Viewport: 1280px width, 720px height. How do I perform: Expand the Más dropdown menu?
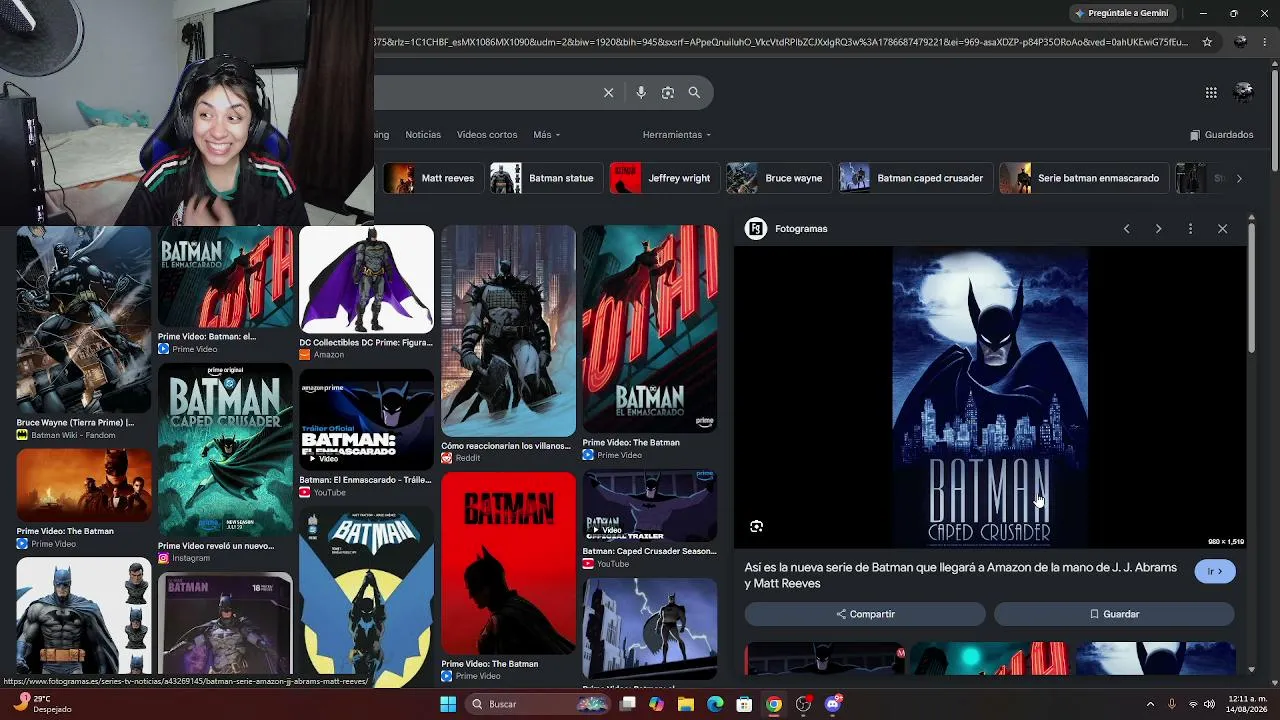point(546,135)
